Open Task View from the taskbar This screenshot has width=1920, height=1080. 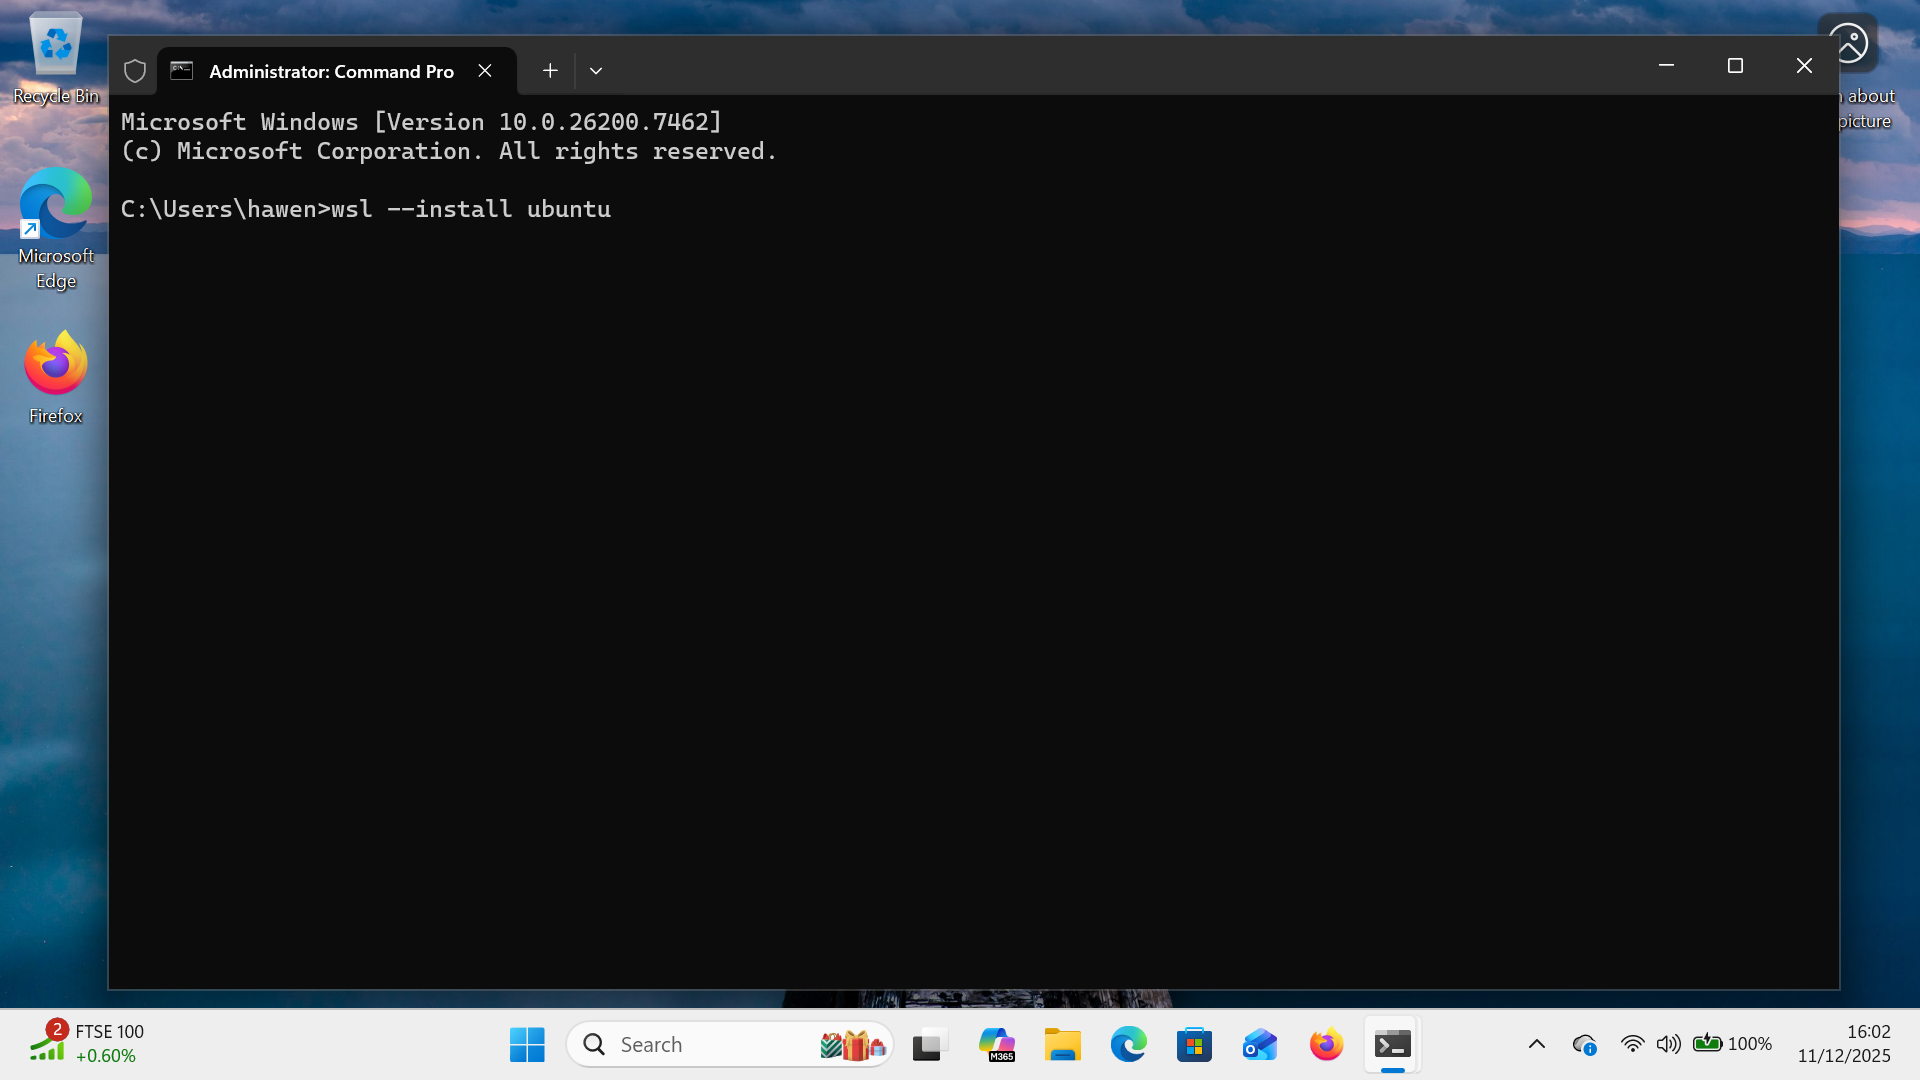929,1043
